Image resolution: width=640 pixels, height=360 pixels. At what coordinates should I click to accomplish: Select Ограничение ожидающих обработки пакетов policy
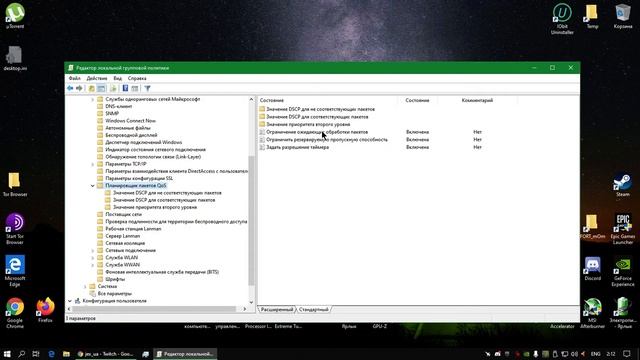(317, 132)
